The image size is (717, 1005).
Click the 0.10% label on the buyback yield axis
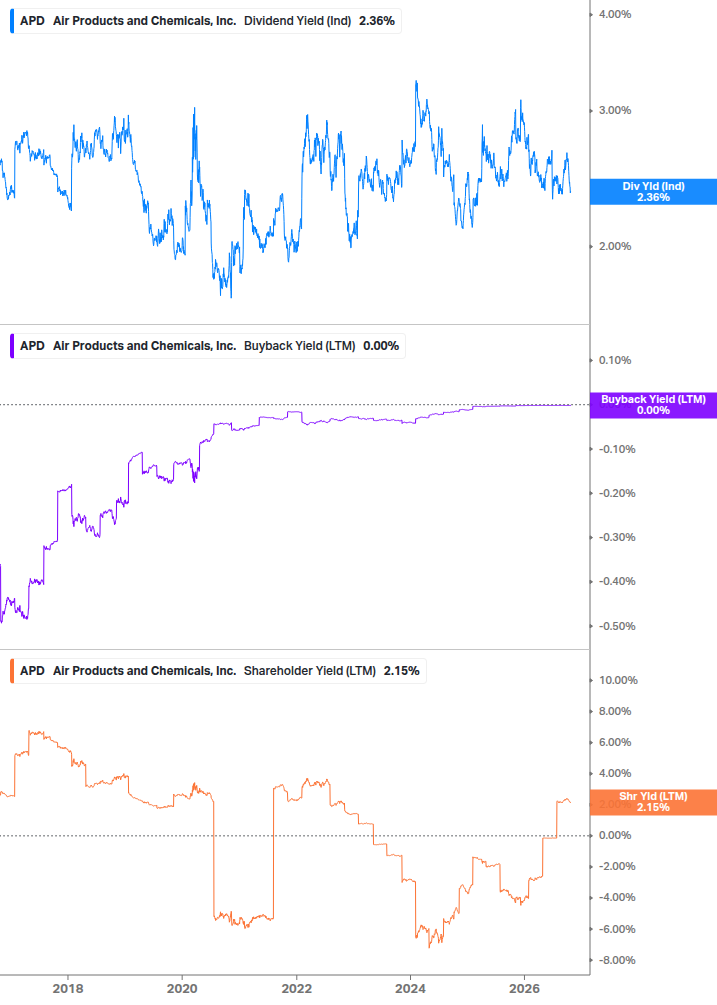click(615, 360)
